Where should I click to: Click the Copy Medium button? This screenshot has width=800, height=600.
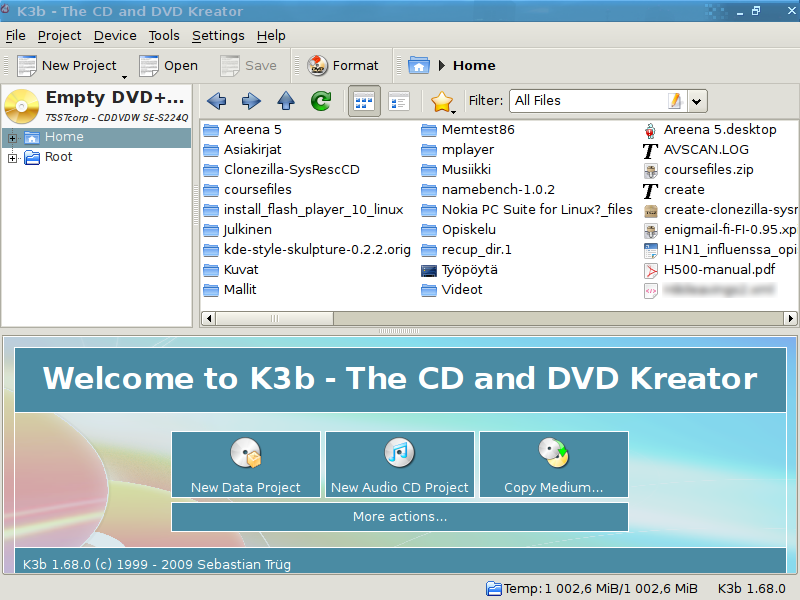554,464
